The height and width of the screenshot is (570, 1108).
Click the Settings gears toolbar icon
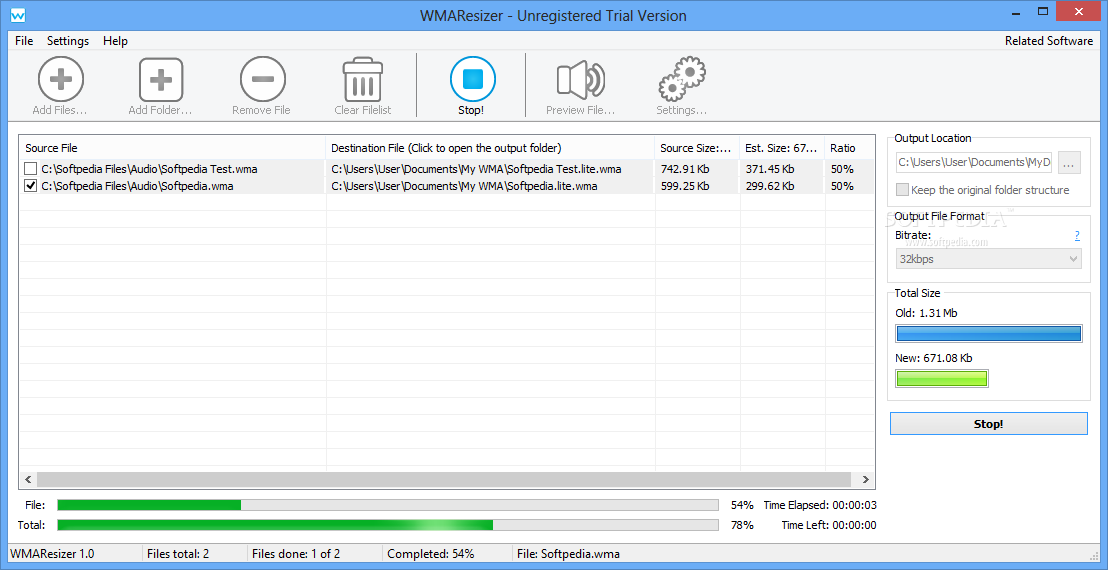pyautogui.click(x=682, y=79)
